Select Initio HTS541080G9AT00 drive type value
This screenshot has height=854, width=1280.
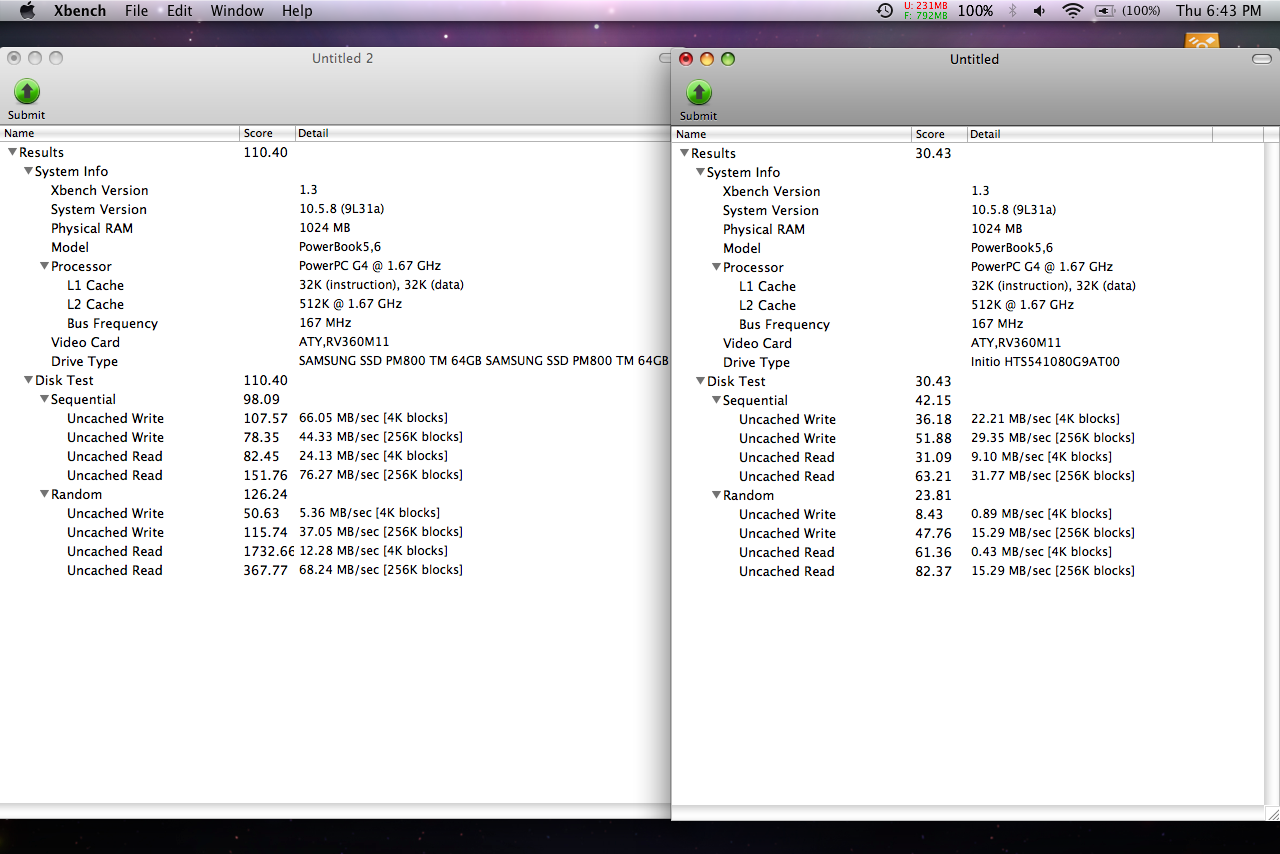[x=1045, y=362]
